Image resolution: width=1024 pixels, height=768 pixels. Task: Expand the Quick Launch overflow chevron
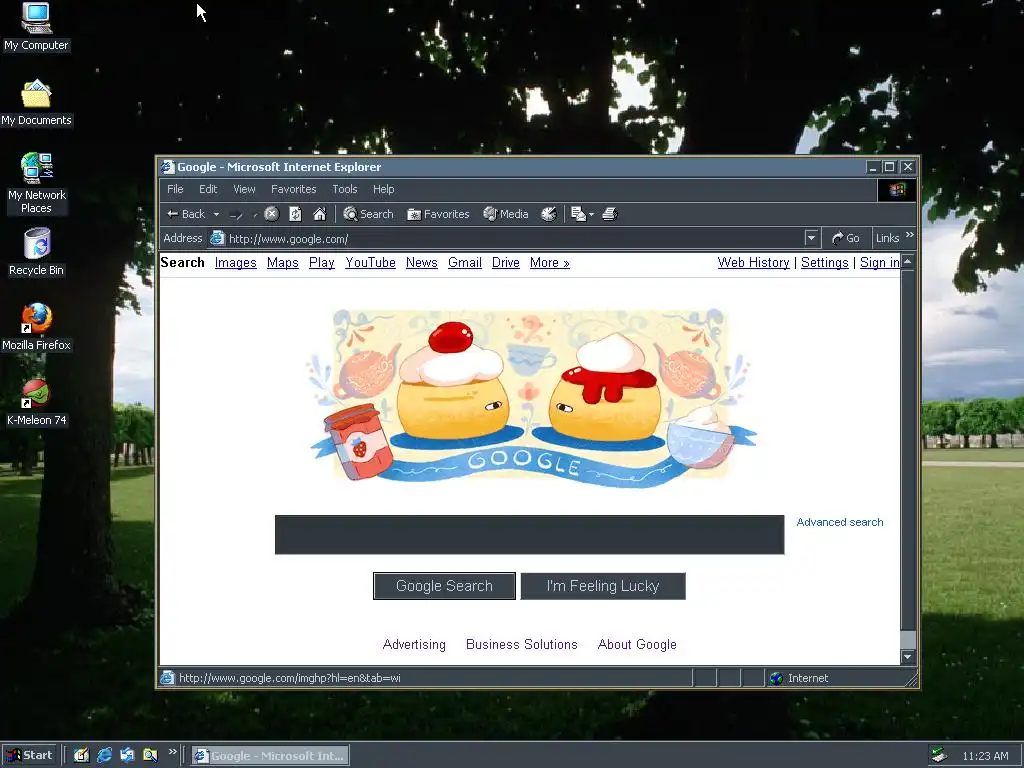(x=172, y=752)
